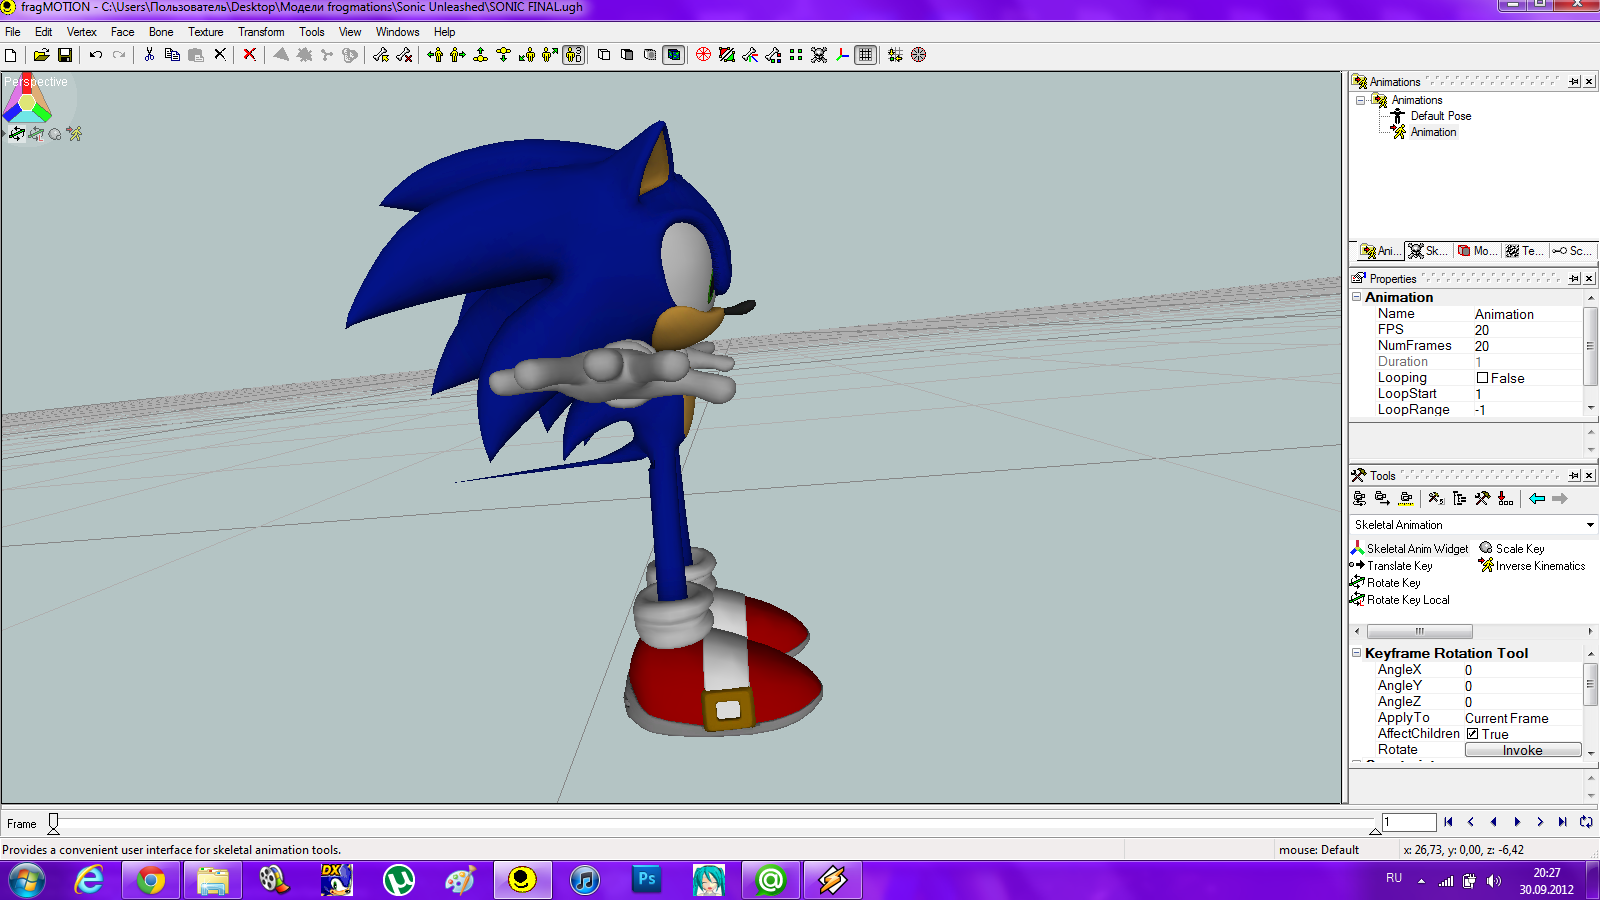Open the Vertex menu
The image size is (1600, 900).
[82, 32]
